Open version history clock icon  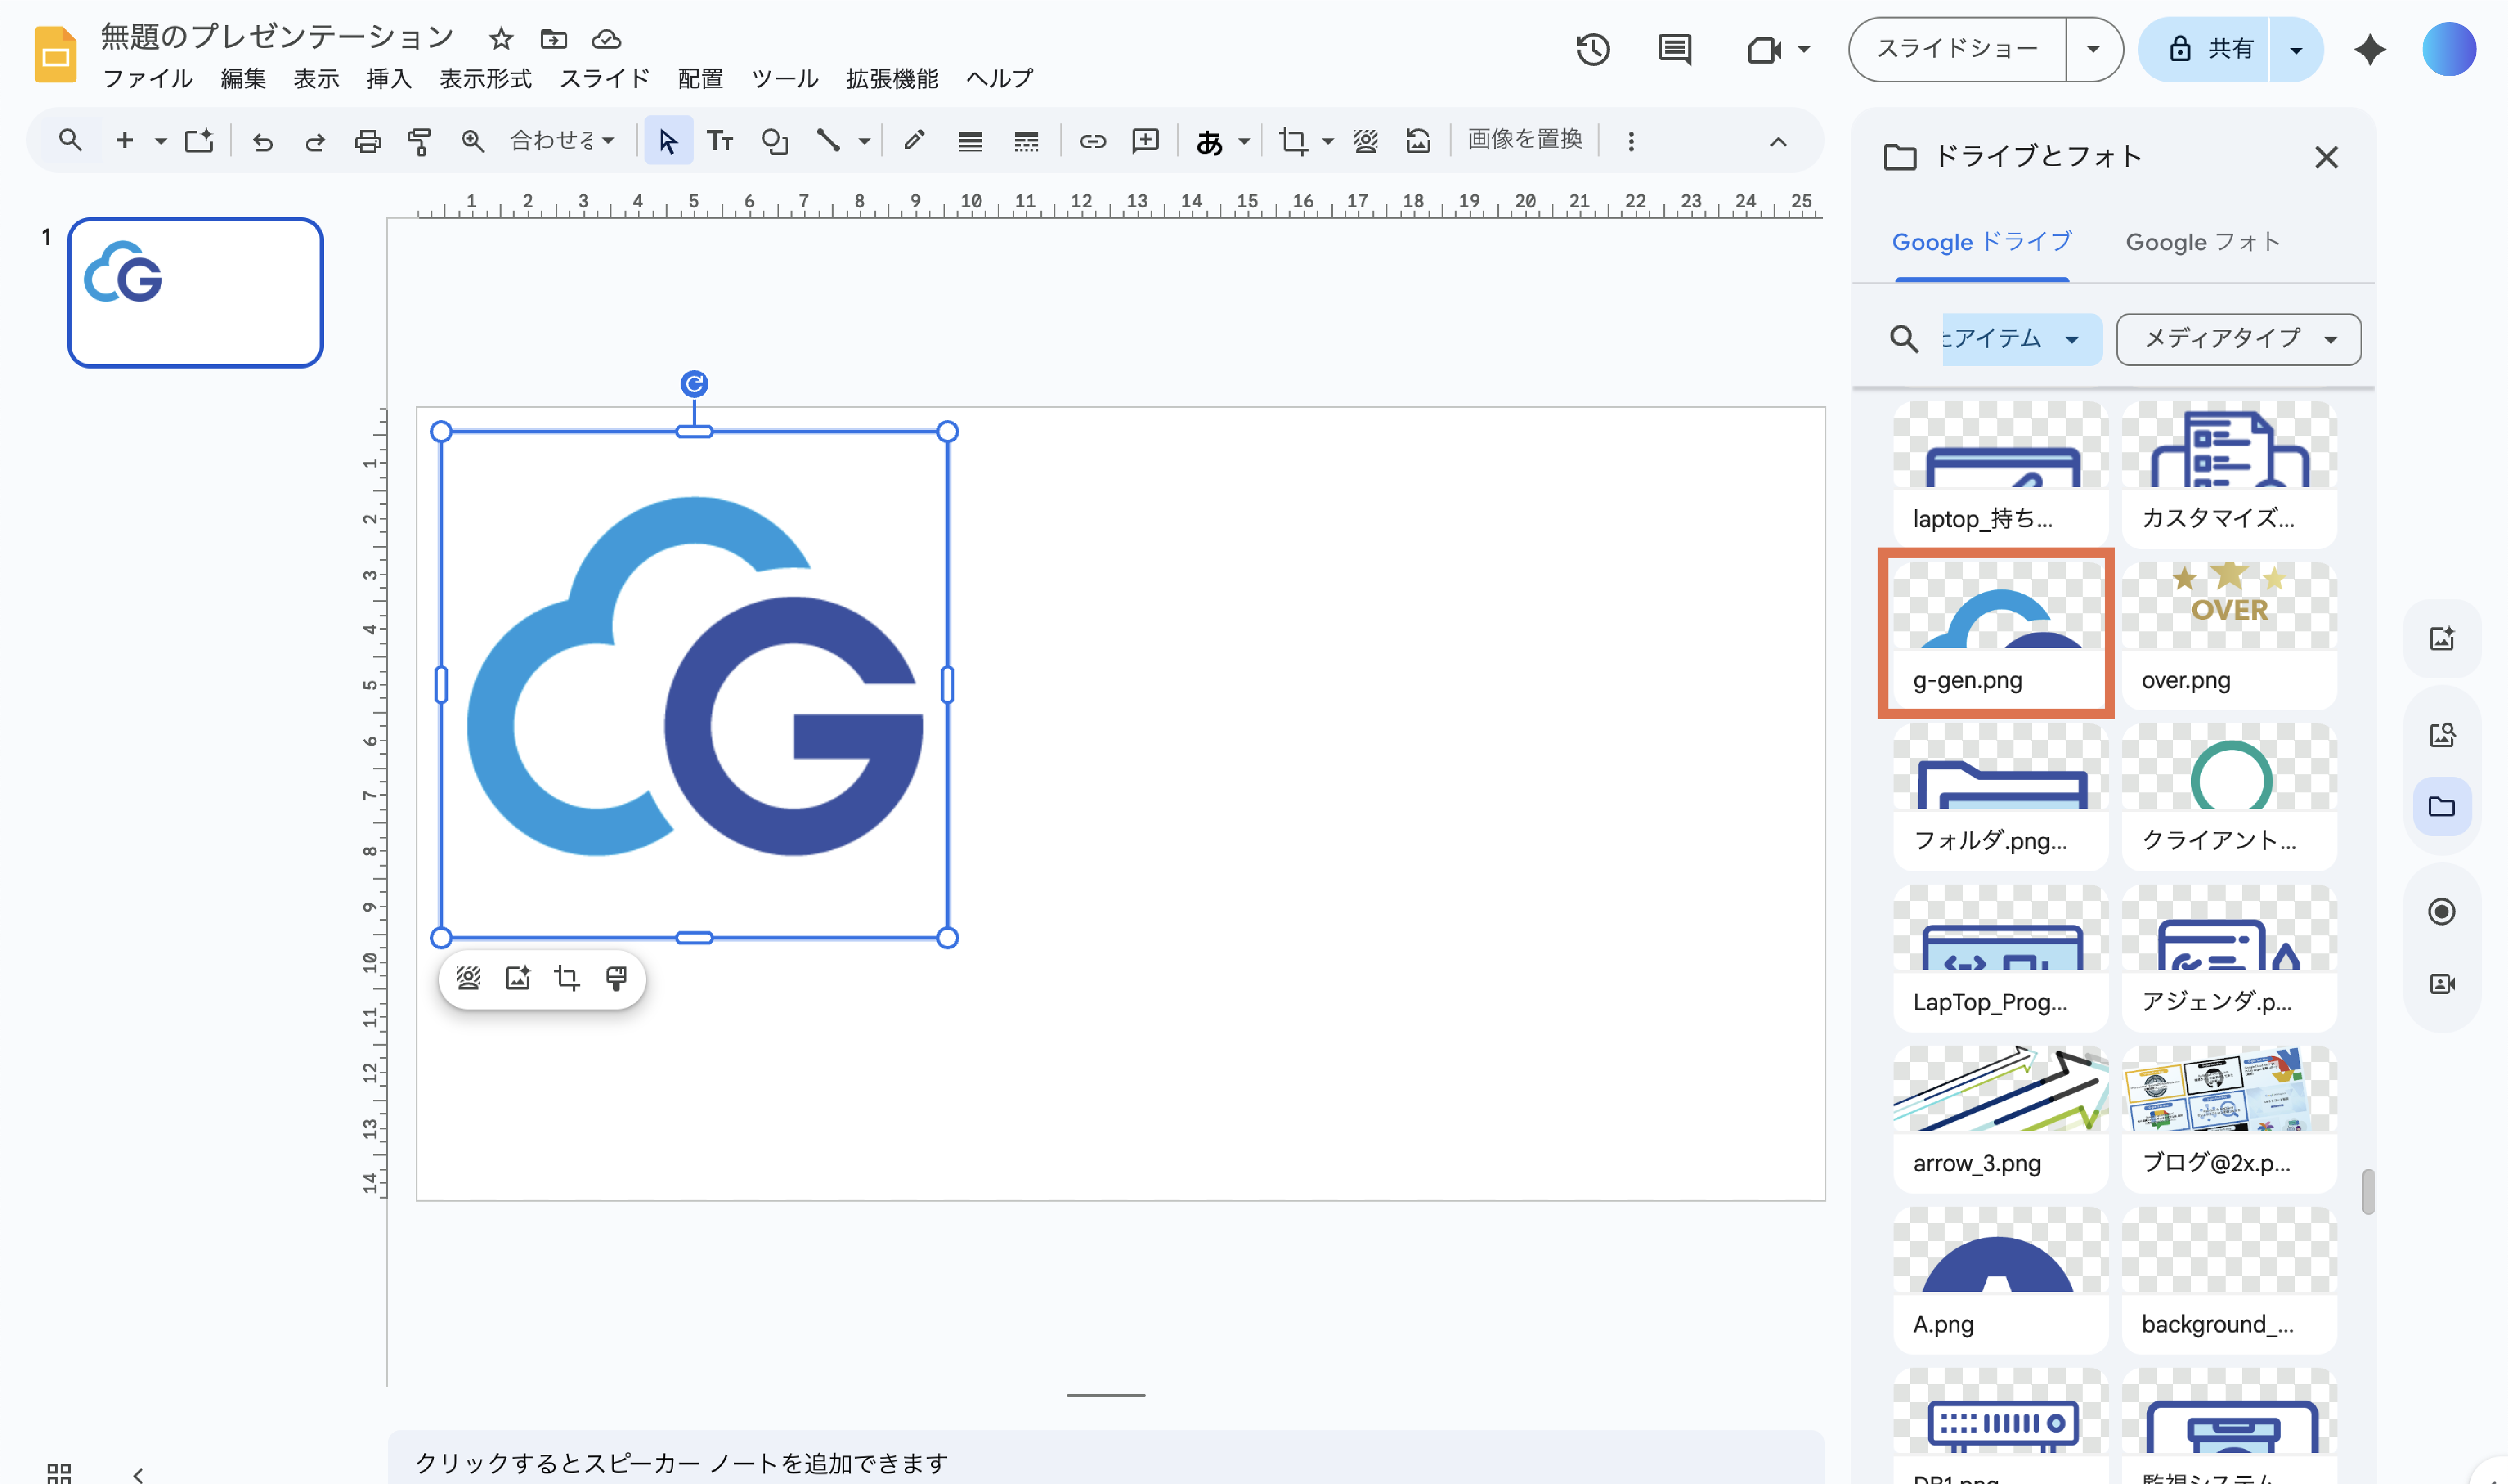point(1592,49)
